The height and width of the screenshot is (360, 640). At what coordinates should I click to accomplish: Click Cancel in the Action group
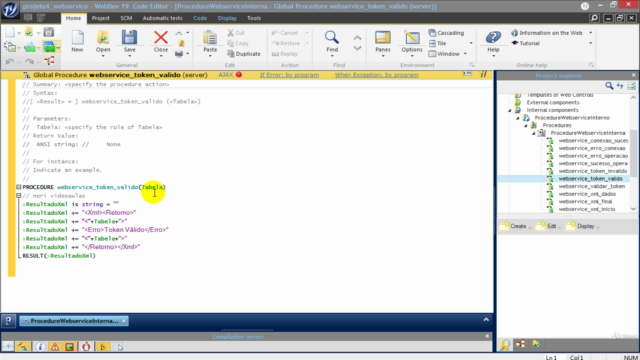(284, 33)
